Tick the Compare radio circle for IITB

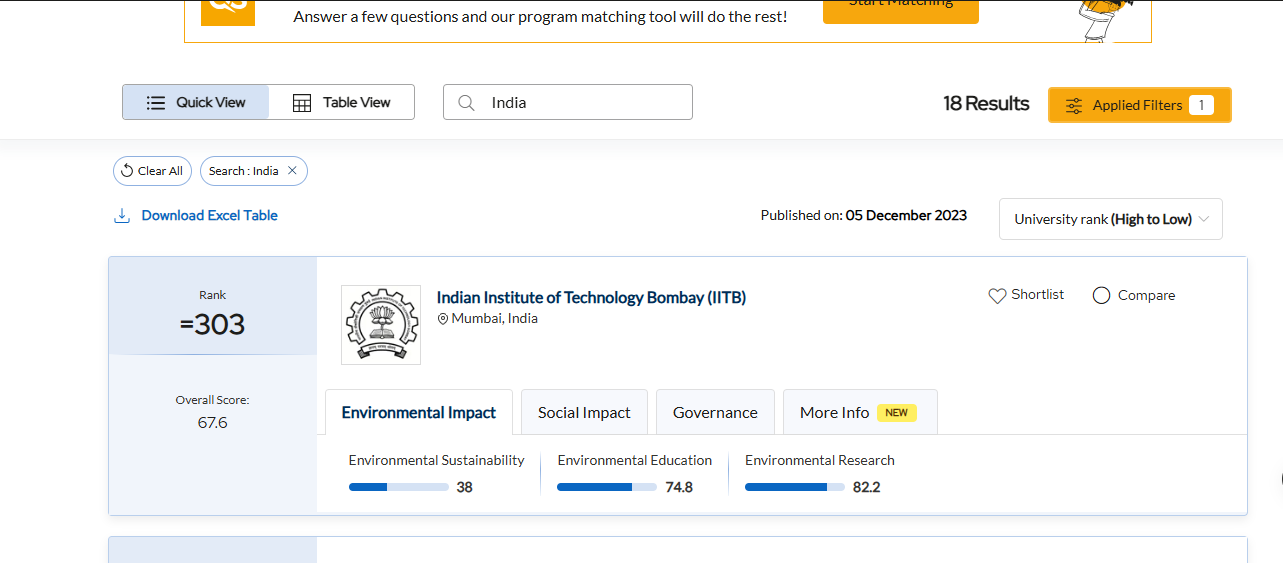[x=1102, y=295]
